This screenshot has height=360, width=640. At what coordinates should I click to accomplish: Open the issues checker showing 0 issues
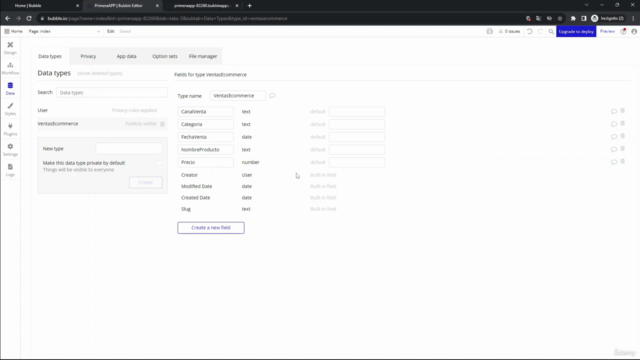[509, 31]
